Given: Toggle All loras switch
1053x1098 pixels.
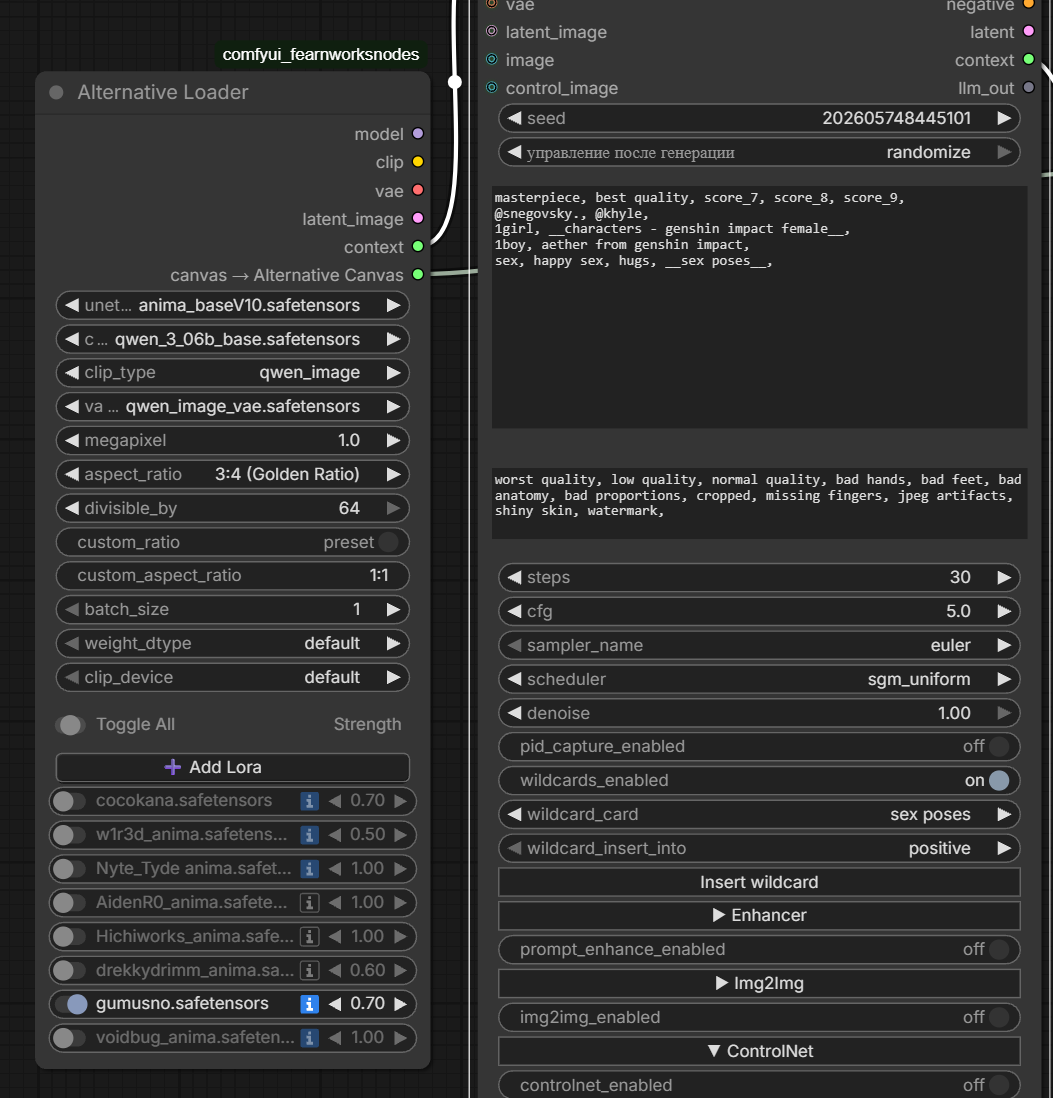Looking at the screenshot, I should (71, 725).
